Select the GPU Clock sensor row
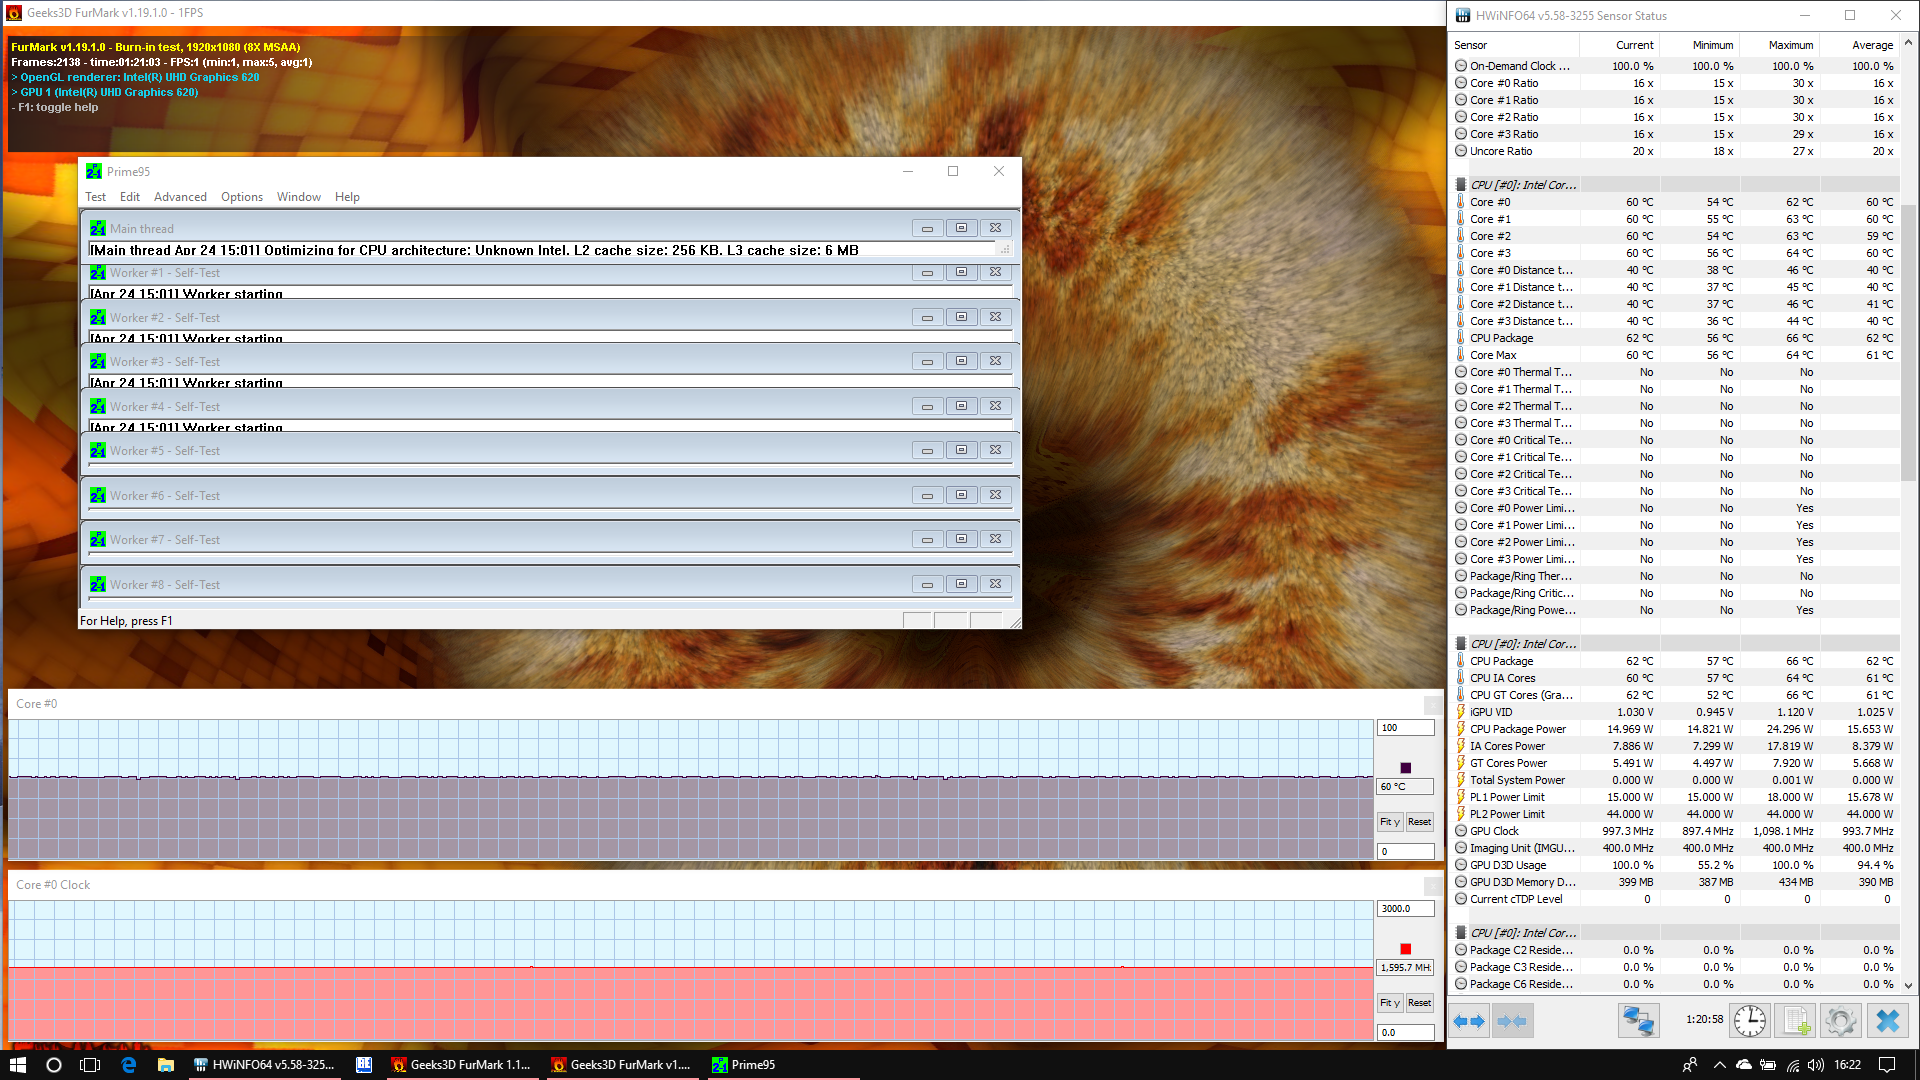The width and height of the screenshot is (1920, 1080). [x=1675, y=831]
